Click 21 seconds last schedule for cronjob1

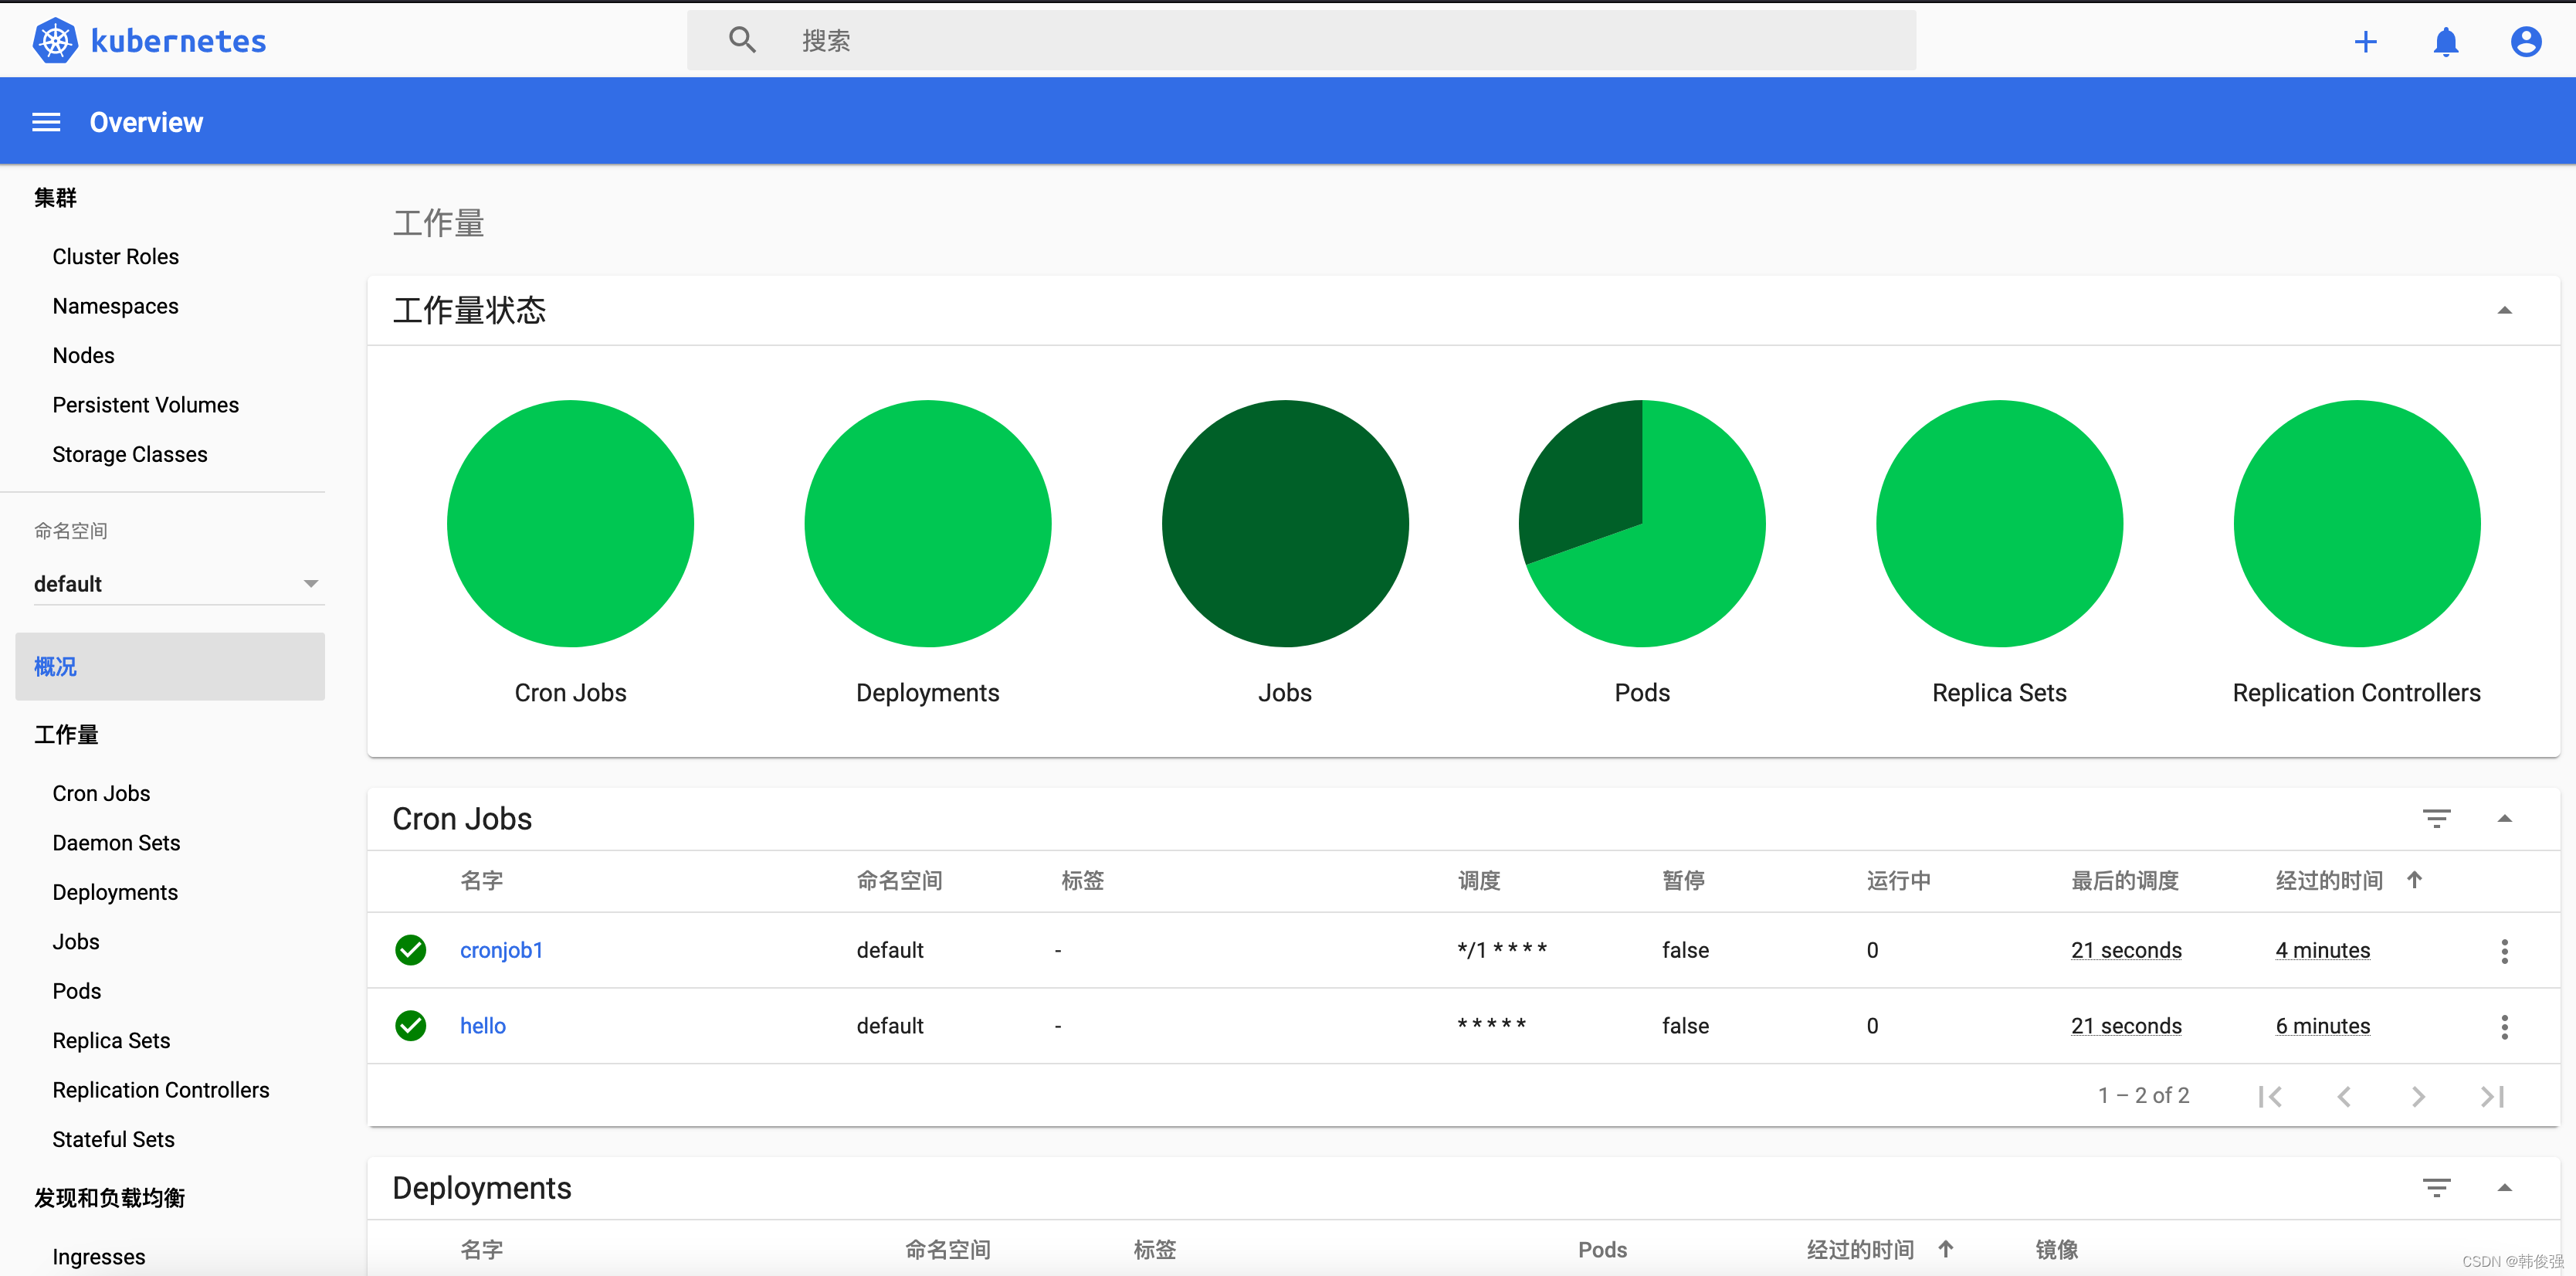(x=2126, y=951)
